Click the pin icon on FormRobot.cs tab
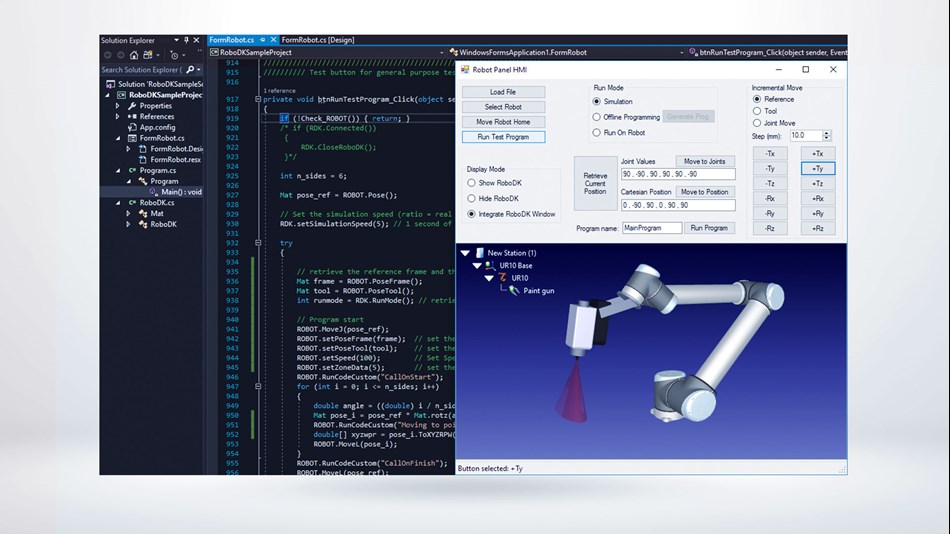950x534 pixels. (x=263, y=40)
